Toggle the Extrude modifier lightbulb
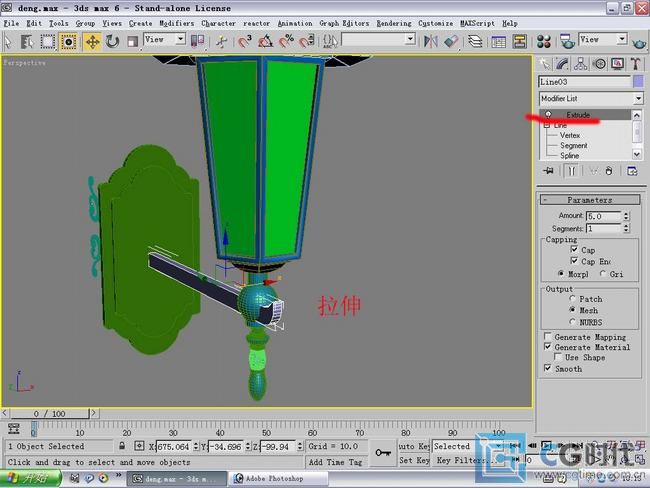The height and width of the screenshot is (488, 650). pyautogui.click(x=548, y=114)
